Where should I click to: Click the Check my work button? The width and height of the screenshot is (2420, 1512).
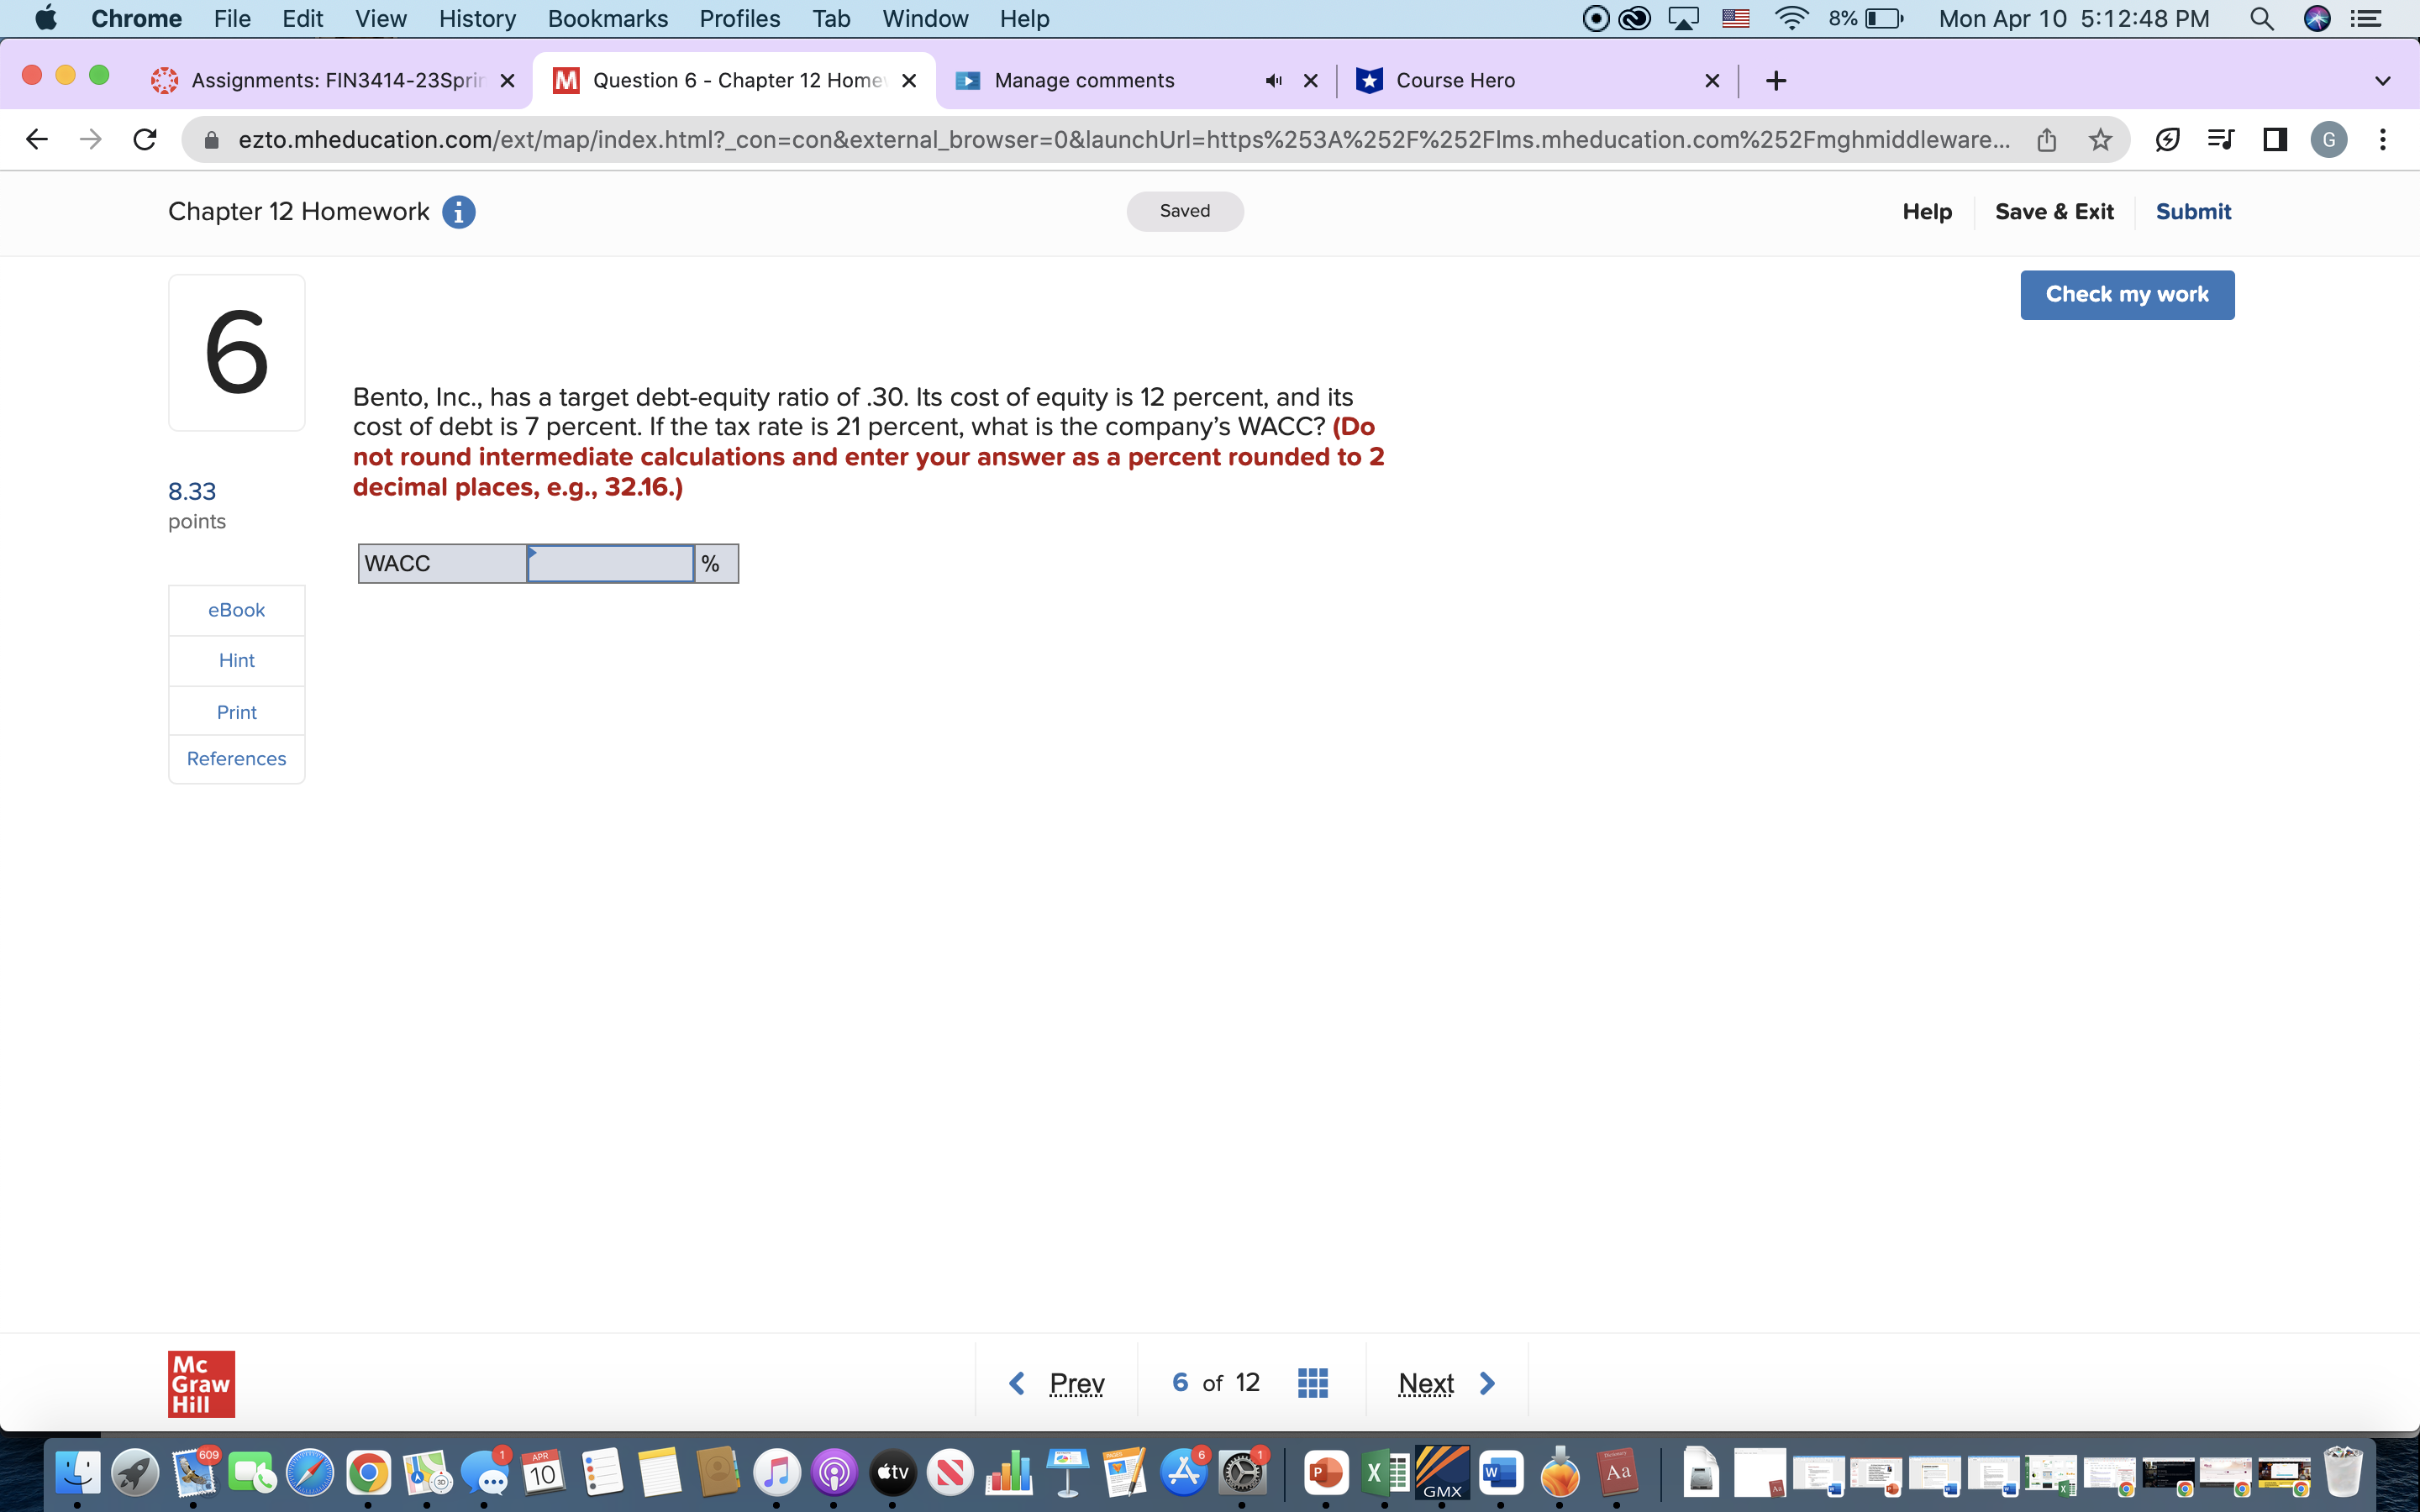pyautogui.click(x=2127, y=294)
